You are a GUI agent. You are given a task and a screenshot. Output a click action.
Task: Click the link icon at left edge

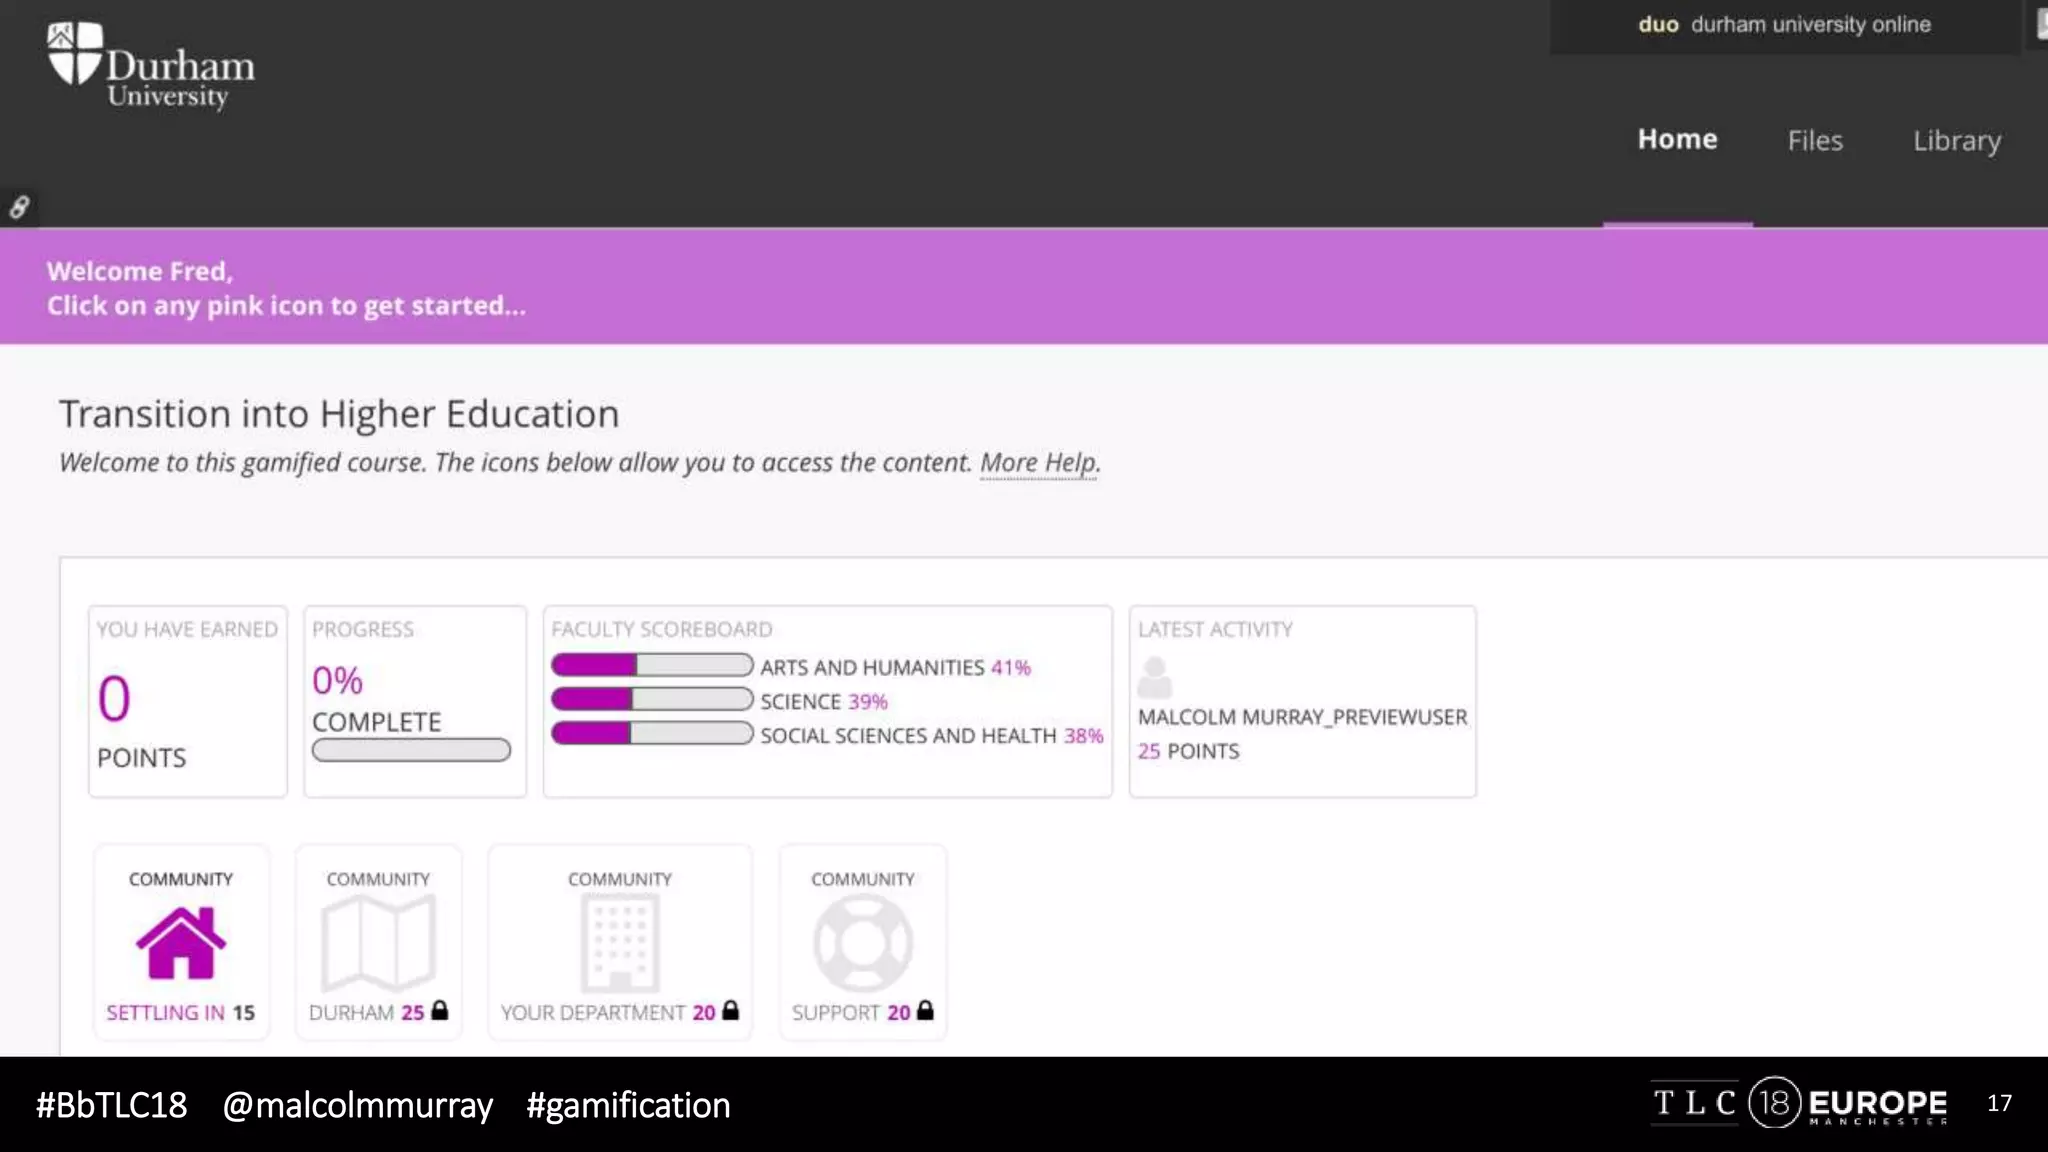19,207
